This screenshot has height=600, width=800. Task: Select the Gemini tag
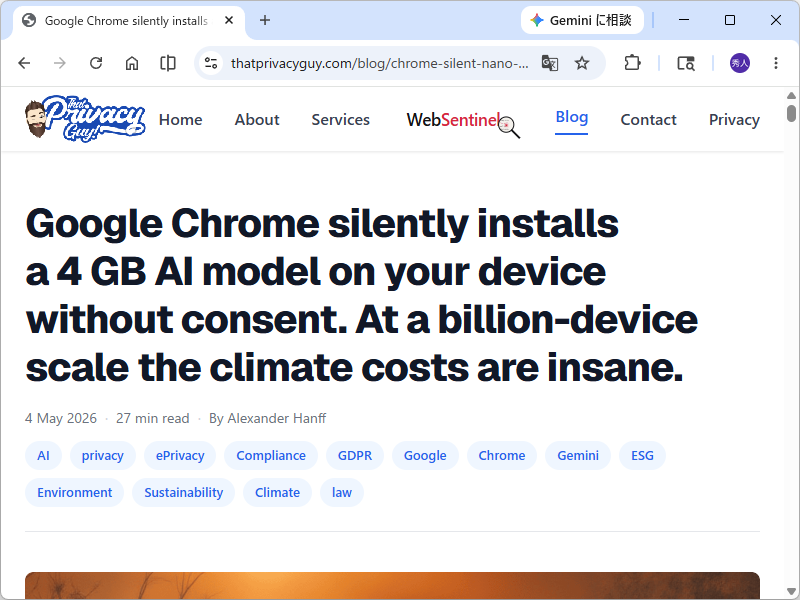578,456
